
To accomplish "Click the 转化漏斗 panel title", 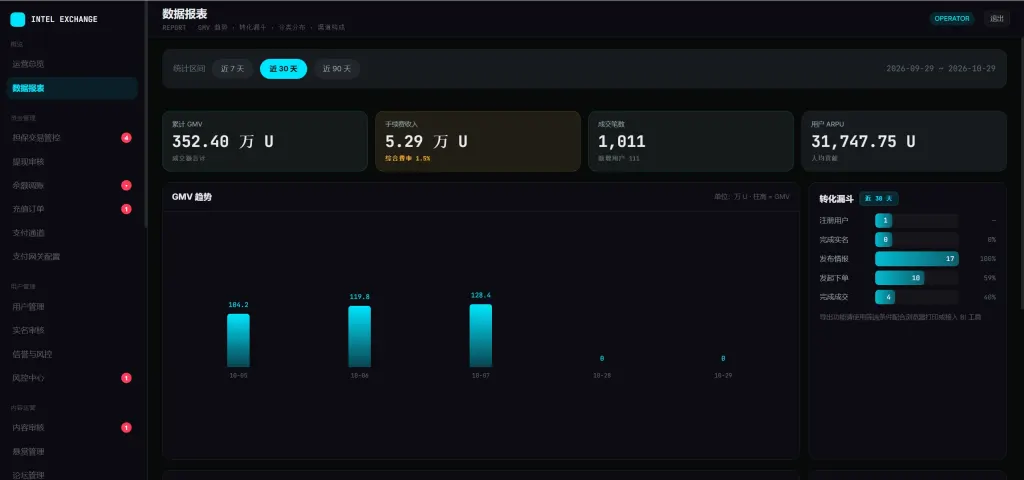I will pyautogui.click(x=837, y=199).
